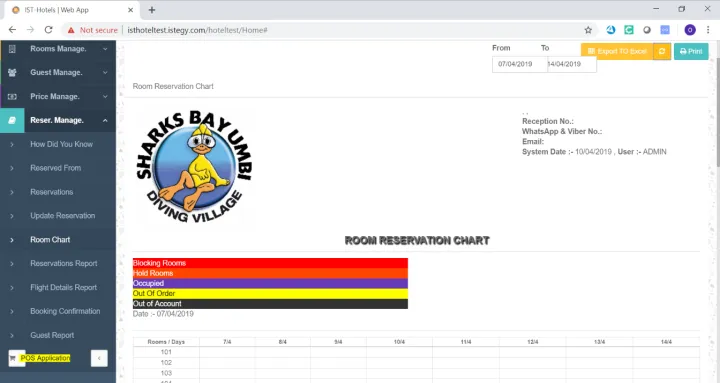Bookmark page with the star icon

[x=588, y=30]
